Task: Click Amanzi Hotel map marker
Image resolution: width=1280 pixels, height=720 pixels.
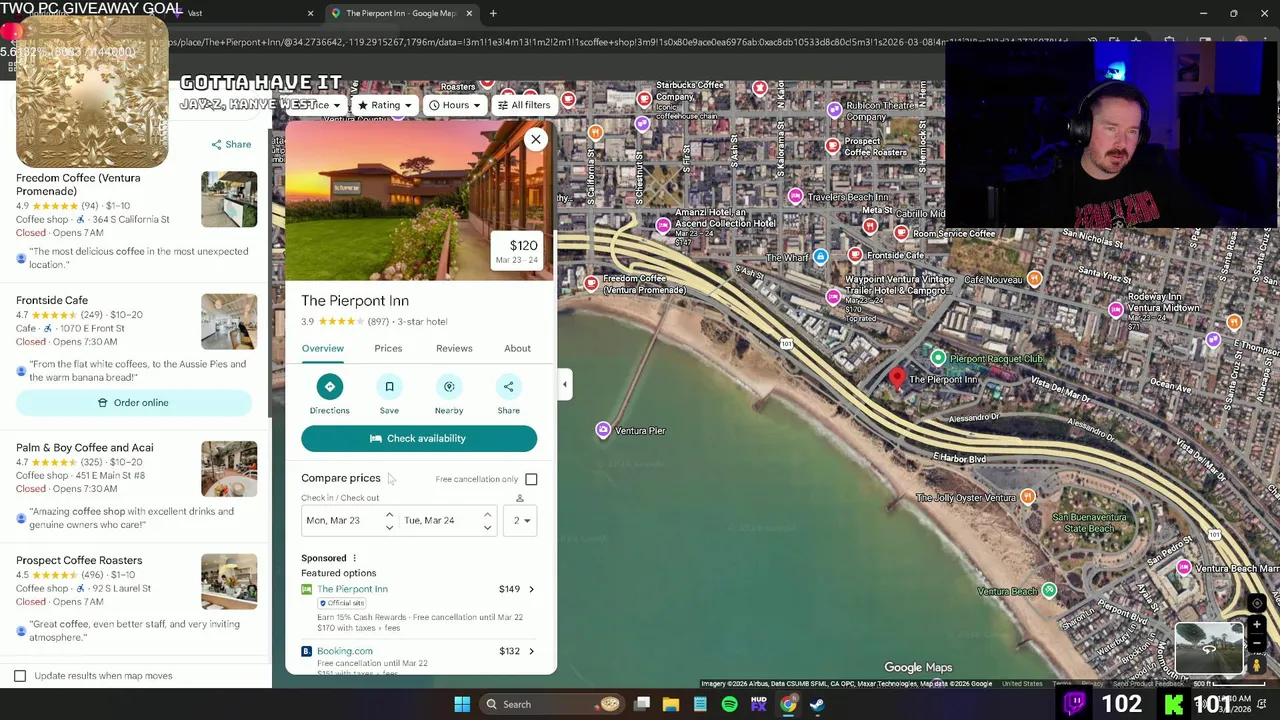Action: coord(663,226)
